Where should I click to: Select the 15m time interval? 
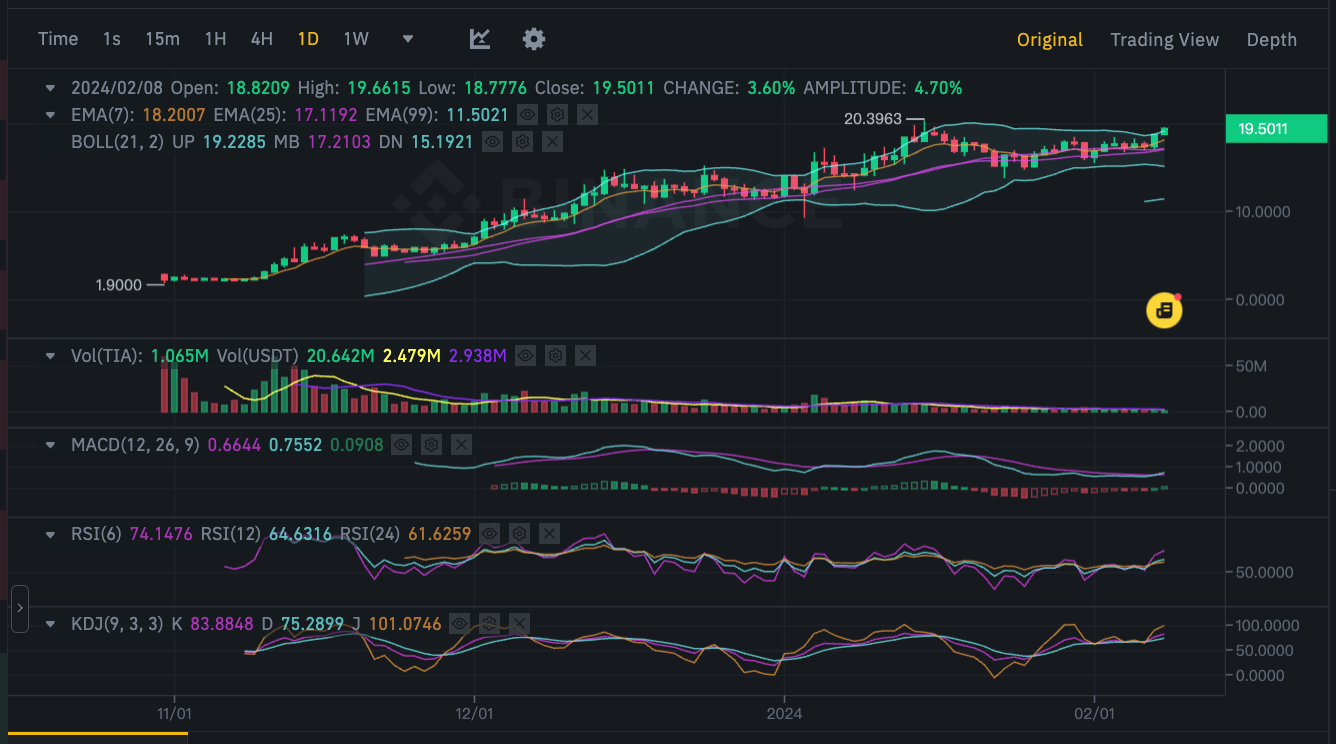[162, 39]
